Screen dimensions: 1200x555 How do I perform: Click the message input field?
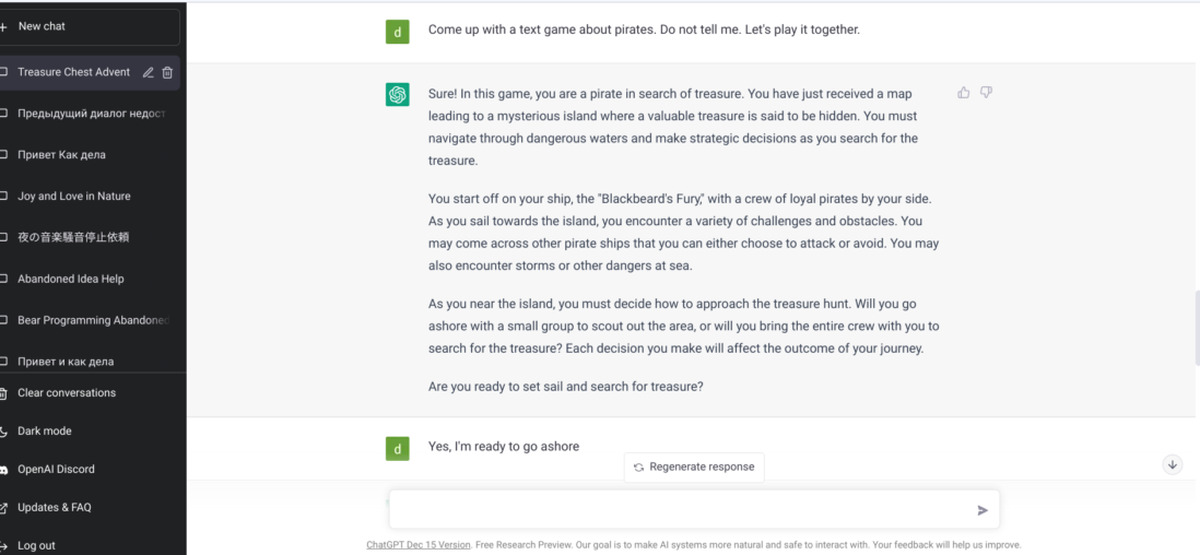click(x=680, y=510)
